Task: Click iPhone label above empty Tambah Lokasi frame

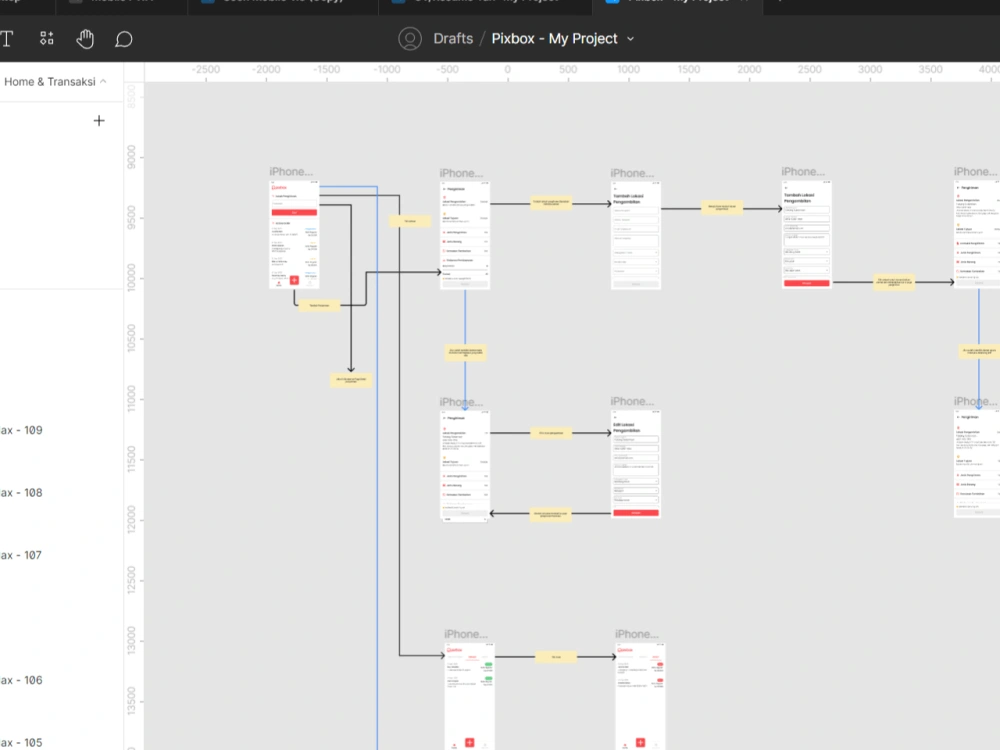Action: pos(632,173)
